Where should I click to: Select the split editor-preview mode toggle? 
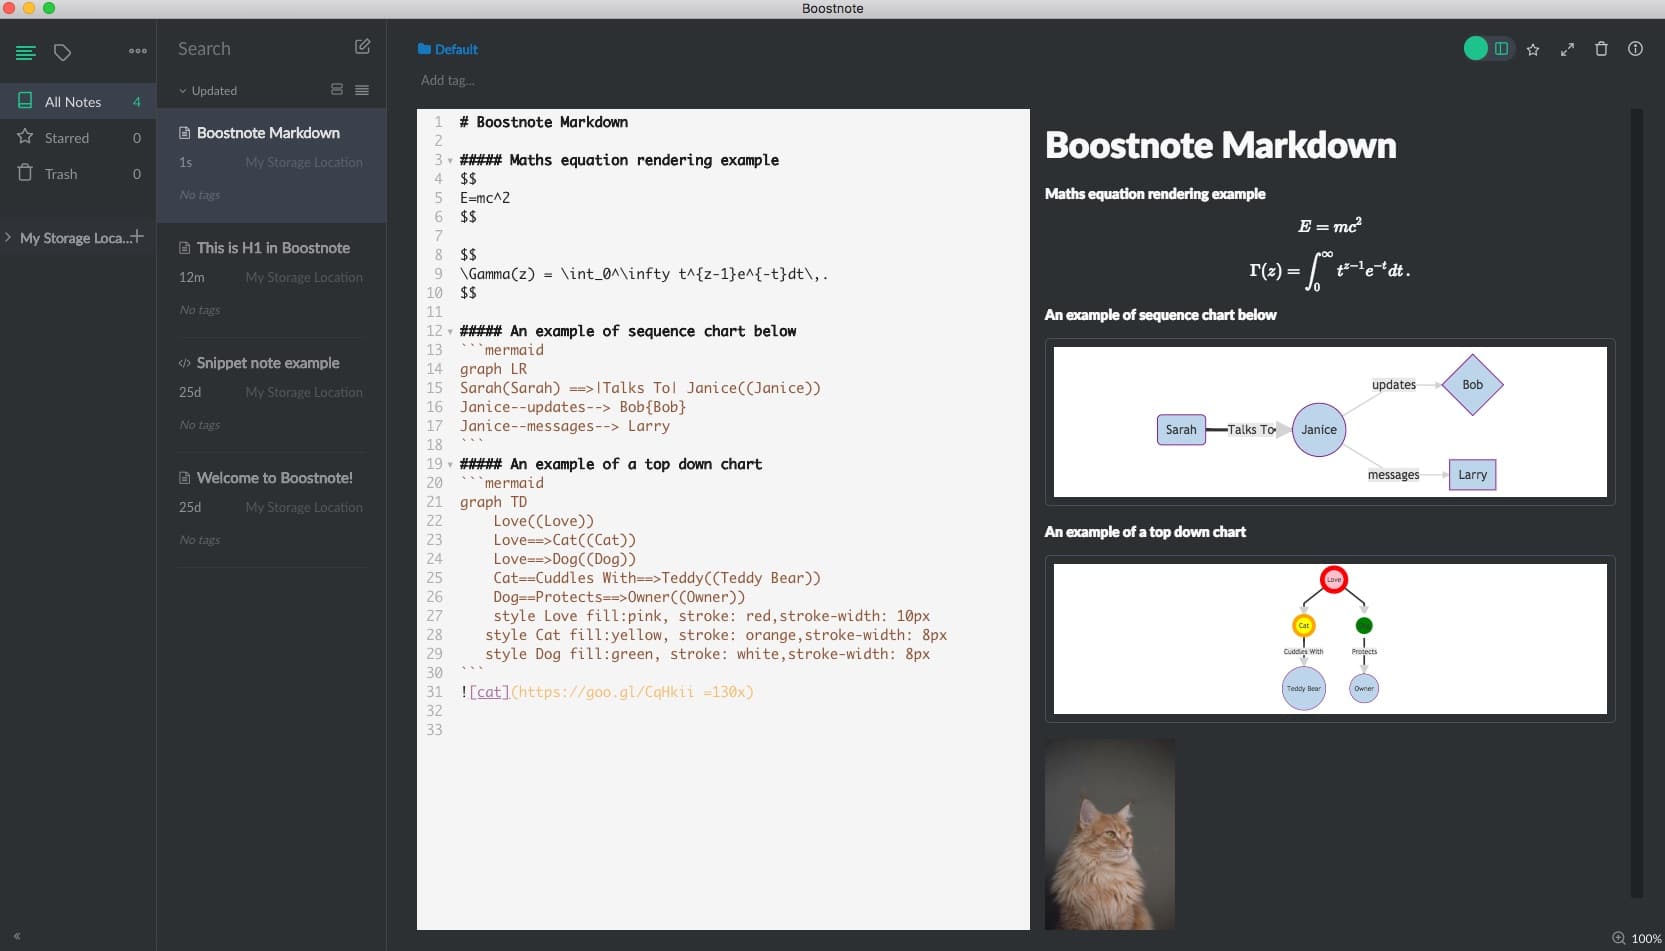point(1501,48)
